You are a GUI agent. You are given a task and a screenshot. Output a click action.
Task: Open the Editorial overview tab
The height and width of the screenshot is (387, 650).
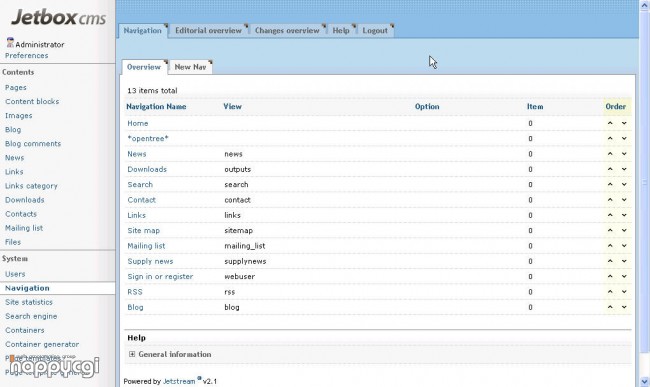208,30
